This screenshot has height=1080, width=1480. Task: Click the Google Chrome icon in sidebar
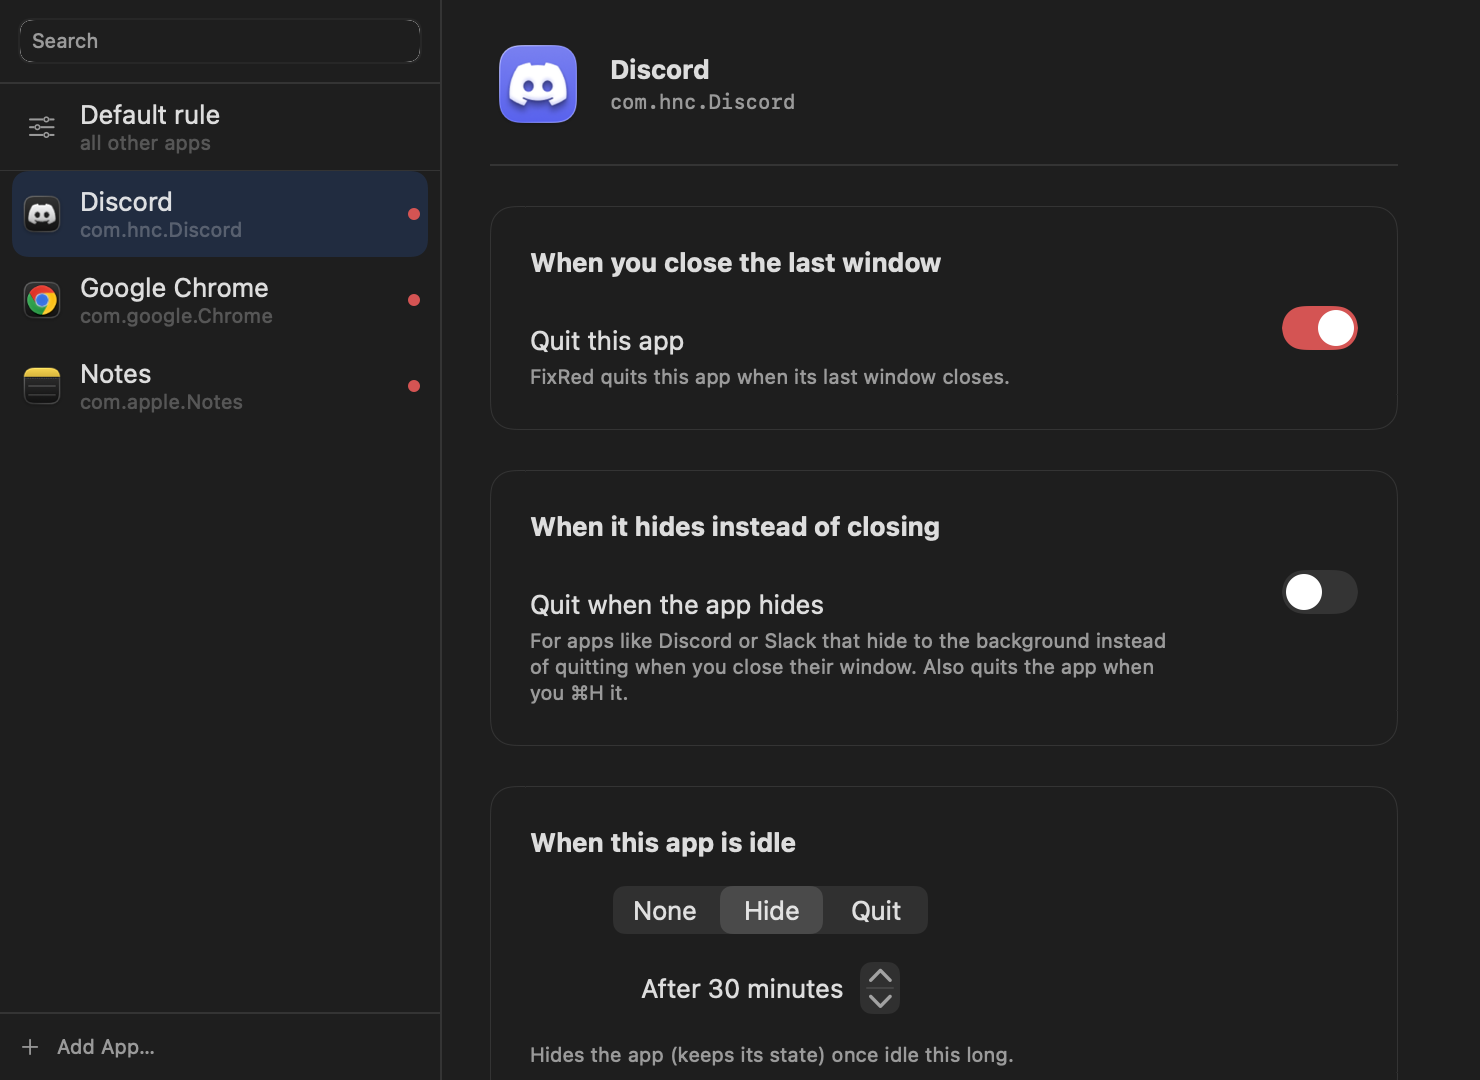[x=42, y=300]
